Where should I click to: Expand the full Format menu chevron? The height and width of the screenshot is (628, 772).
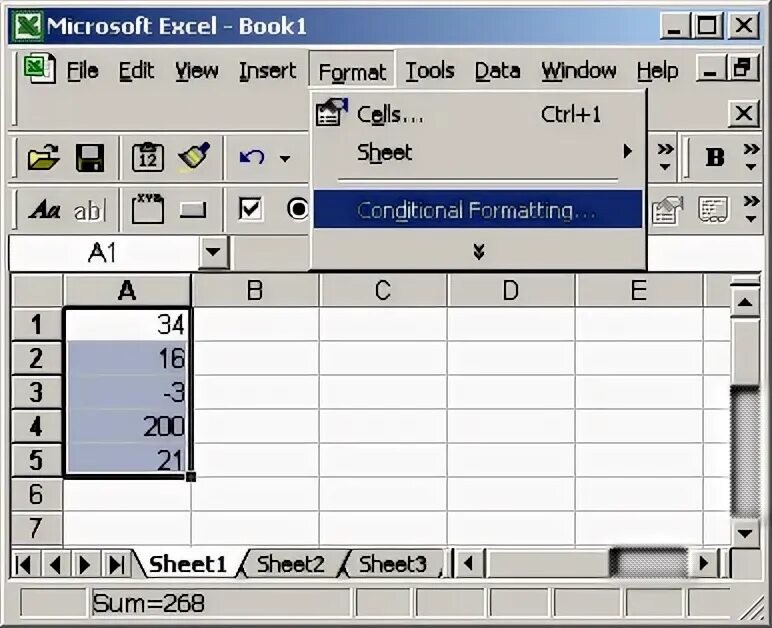[x=479, y=251]
